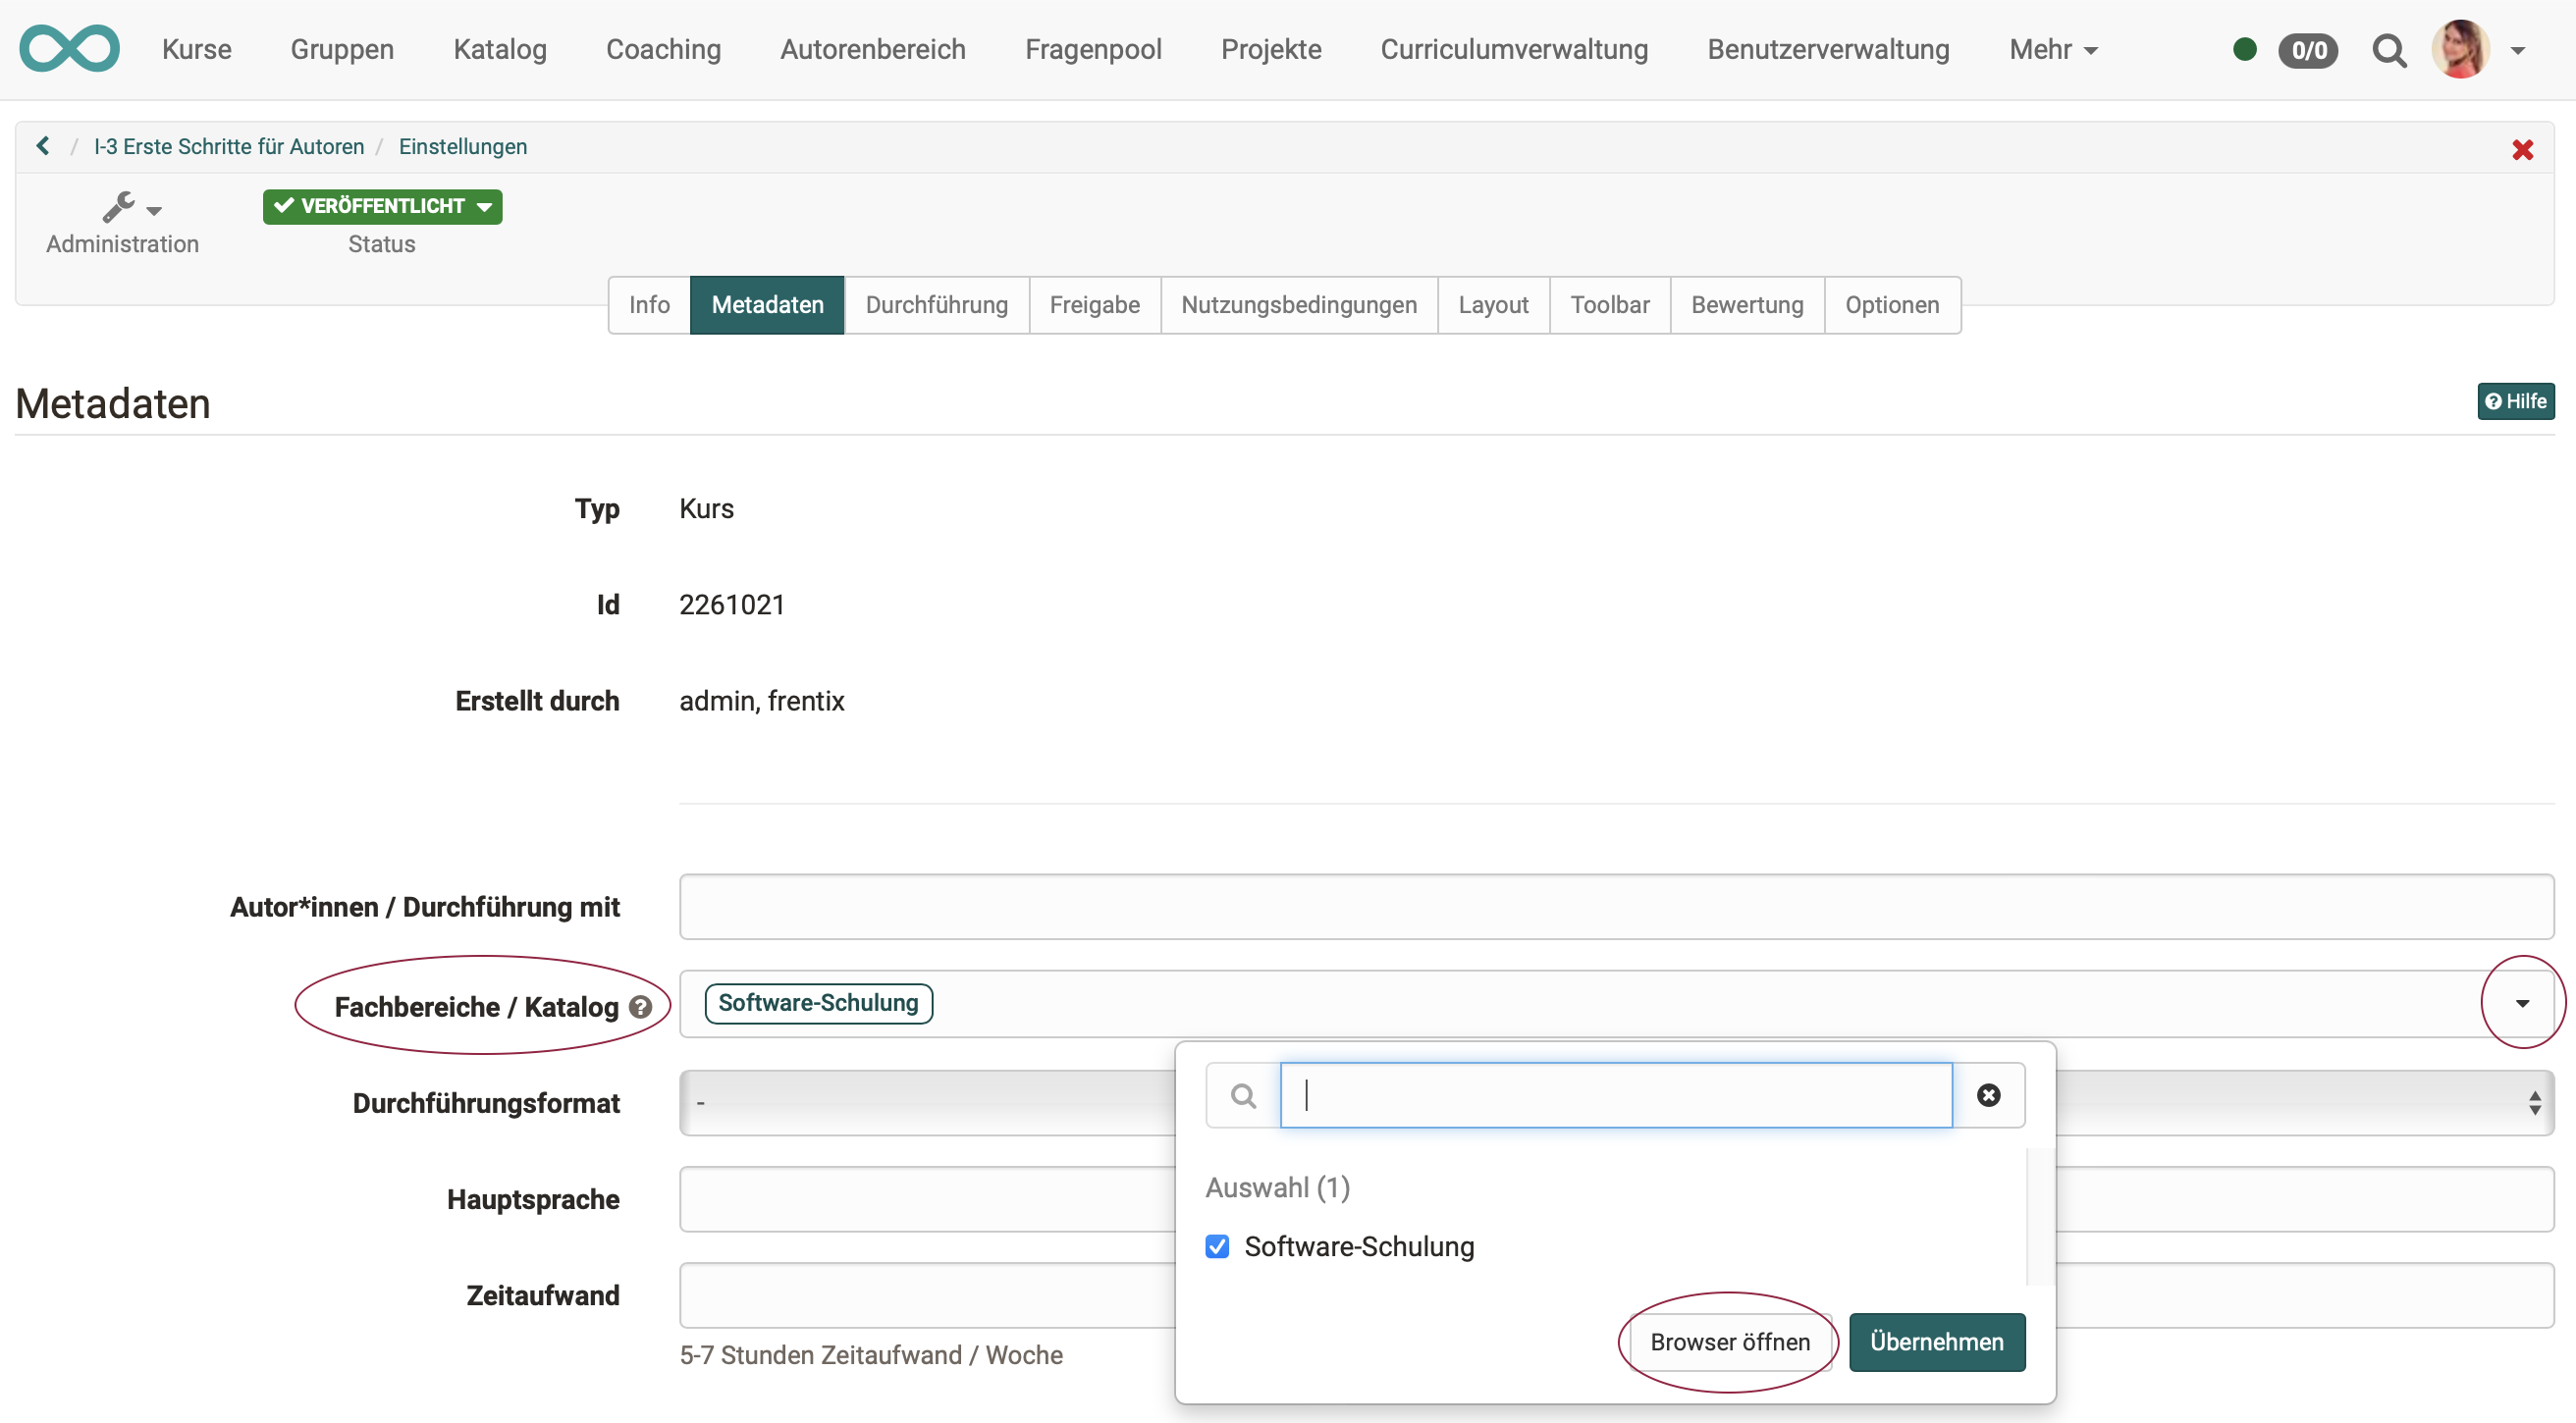Click the Hilfe help button
2576x1423 pixels.
pyautogui.click(x=2515, y=401)
